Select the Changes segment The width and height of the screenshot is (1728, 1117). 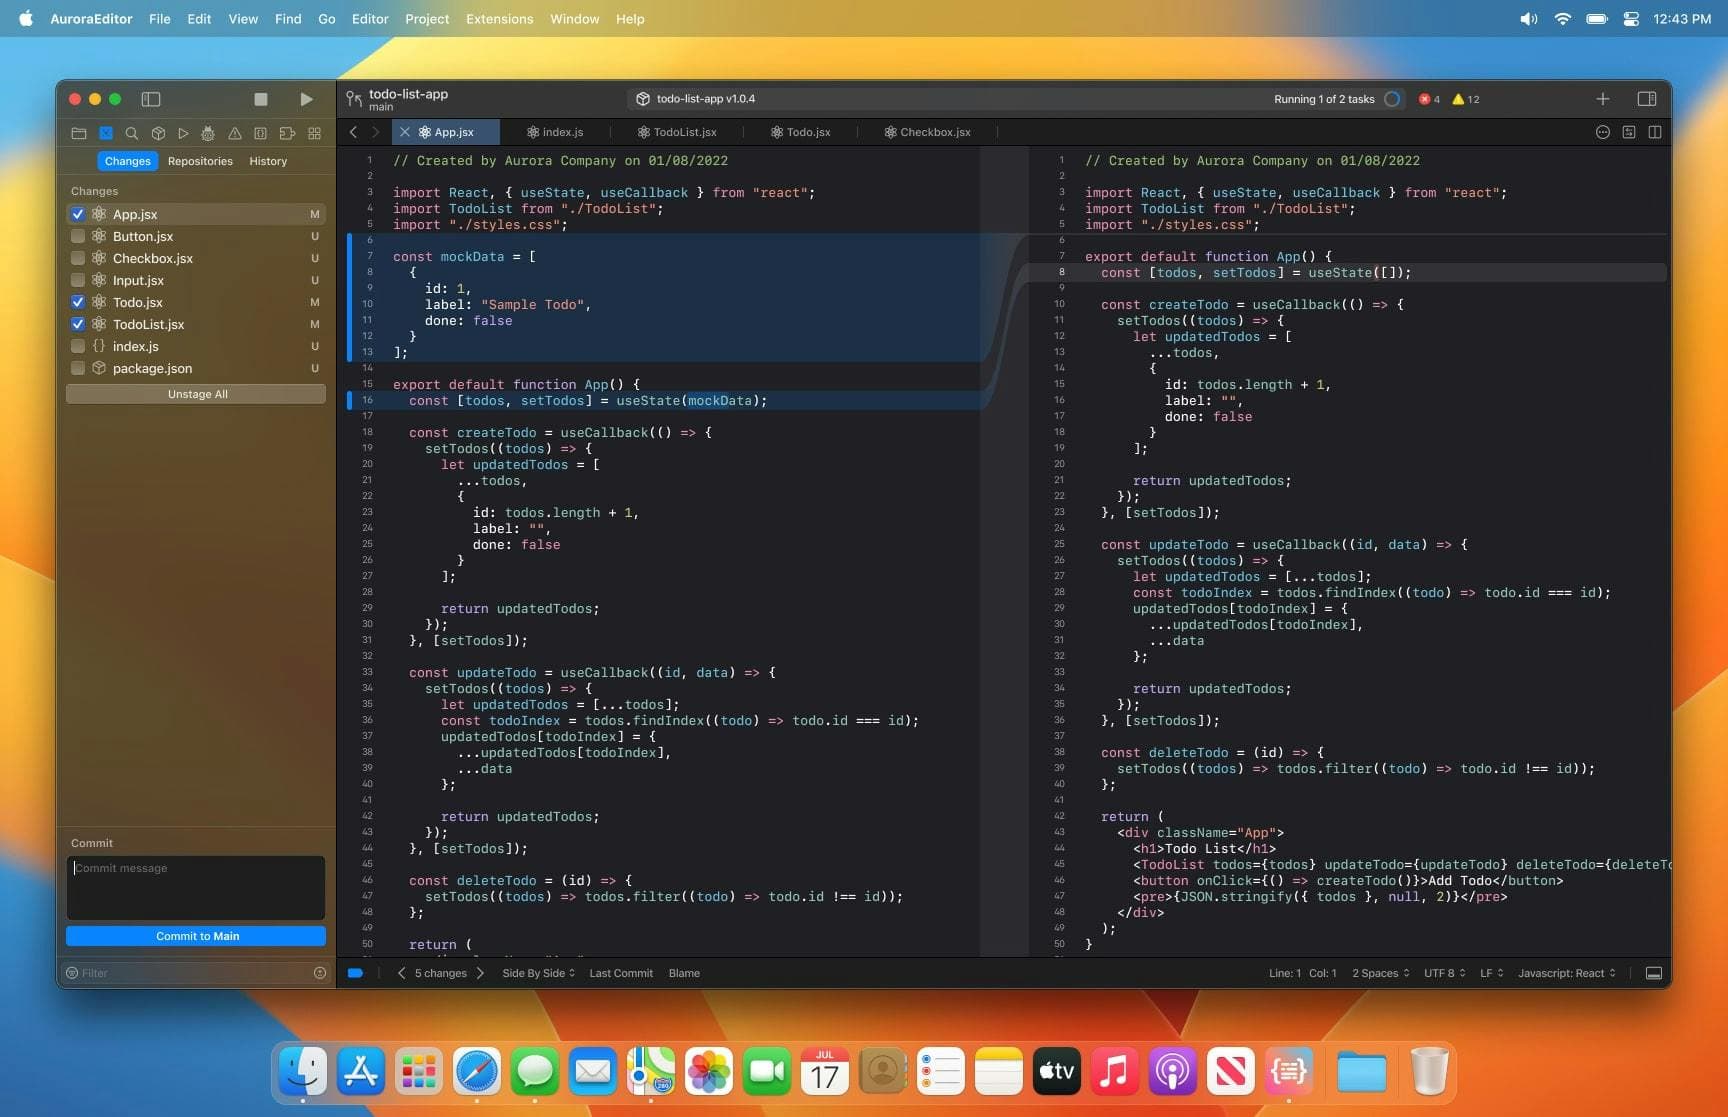(128, 161)
